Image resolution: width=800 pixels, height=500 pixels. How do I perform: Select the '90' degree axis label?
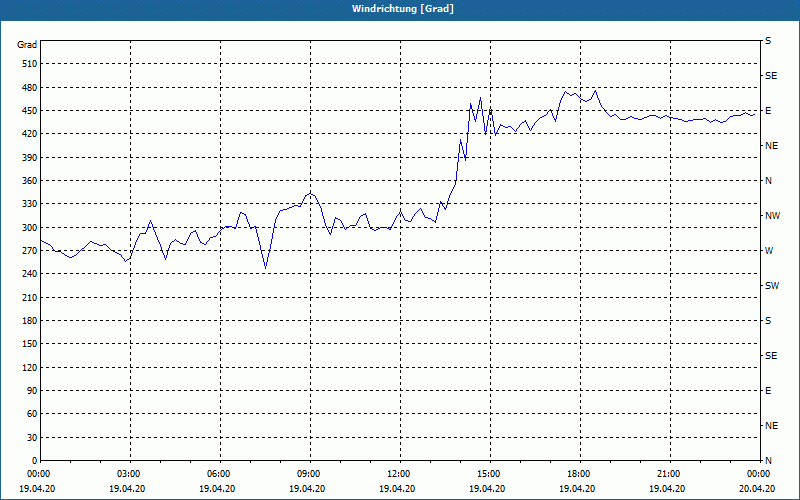[32, 391]
